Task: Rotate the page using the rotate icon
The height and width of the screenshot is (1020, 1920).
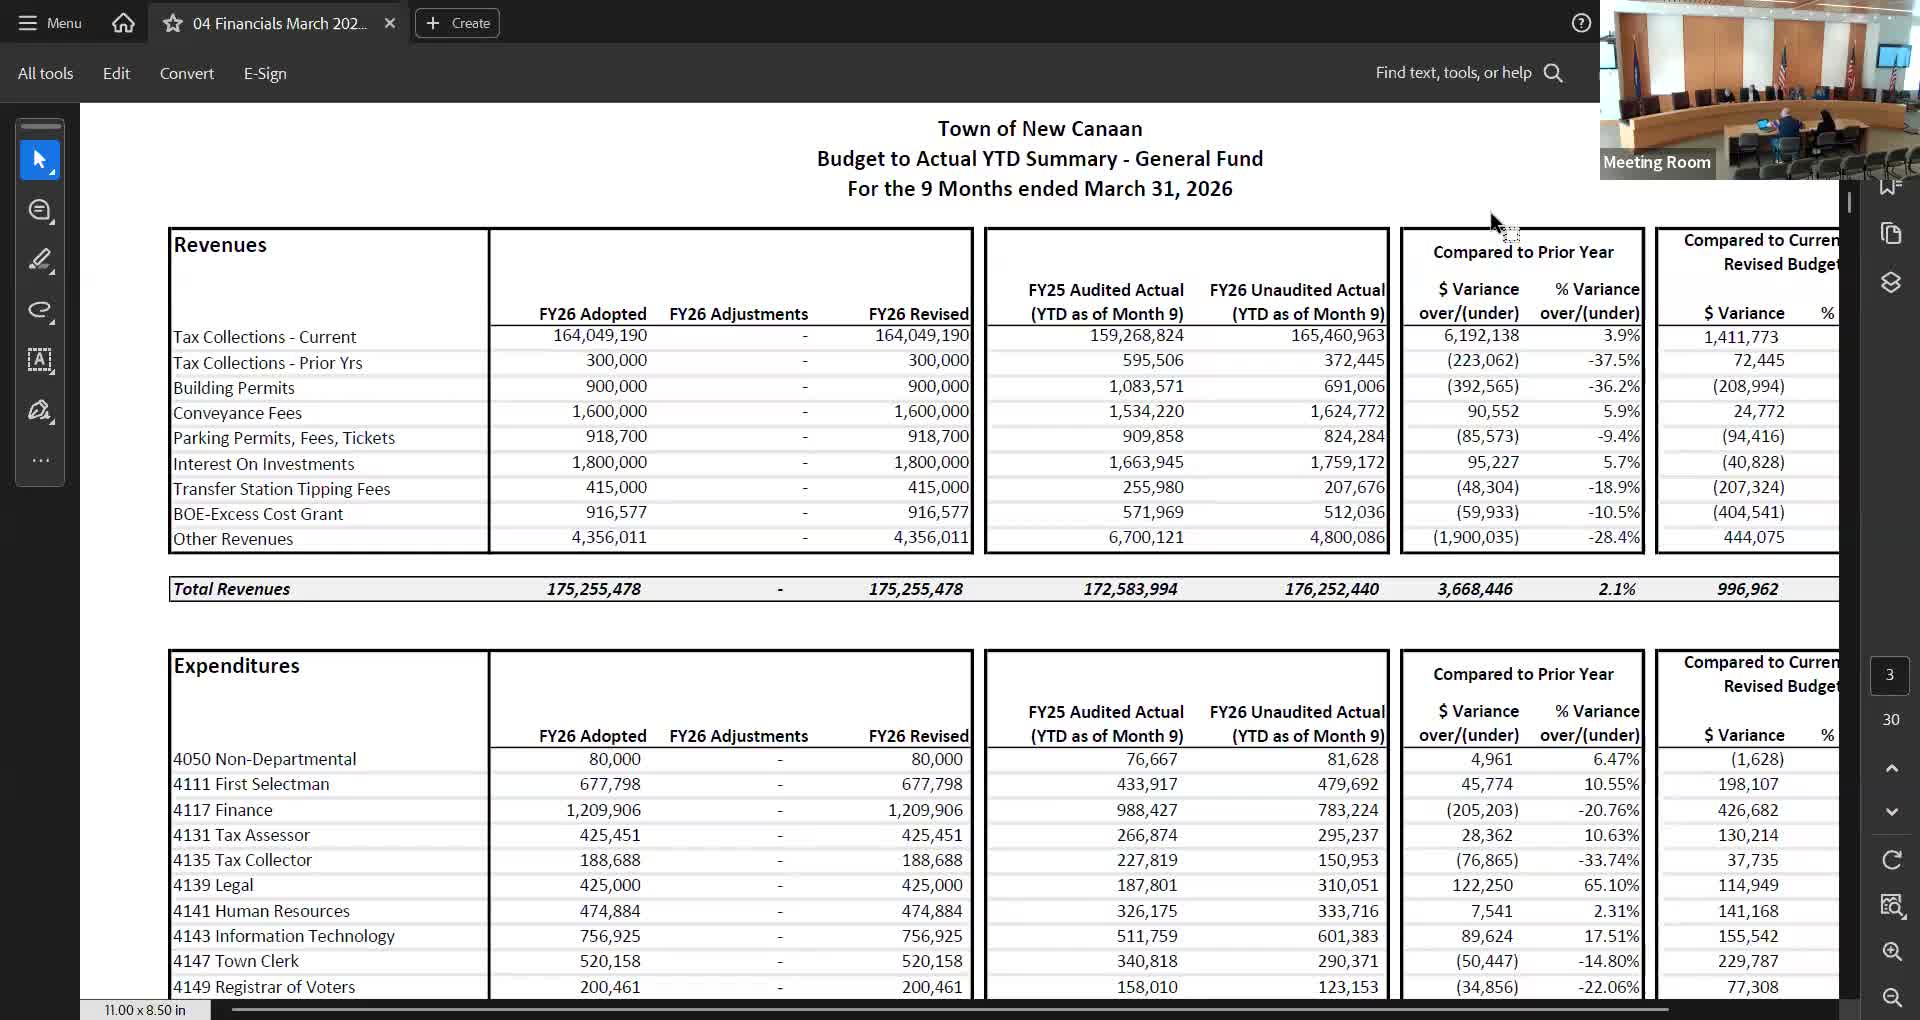Action: (1891, 860)
